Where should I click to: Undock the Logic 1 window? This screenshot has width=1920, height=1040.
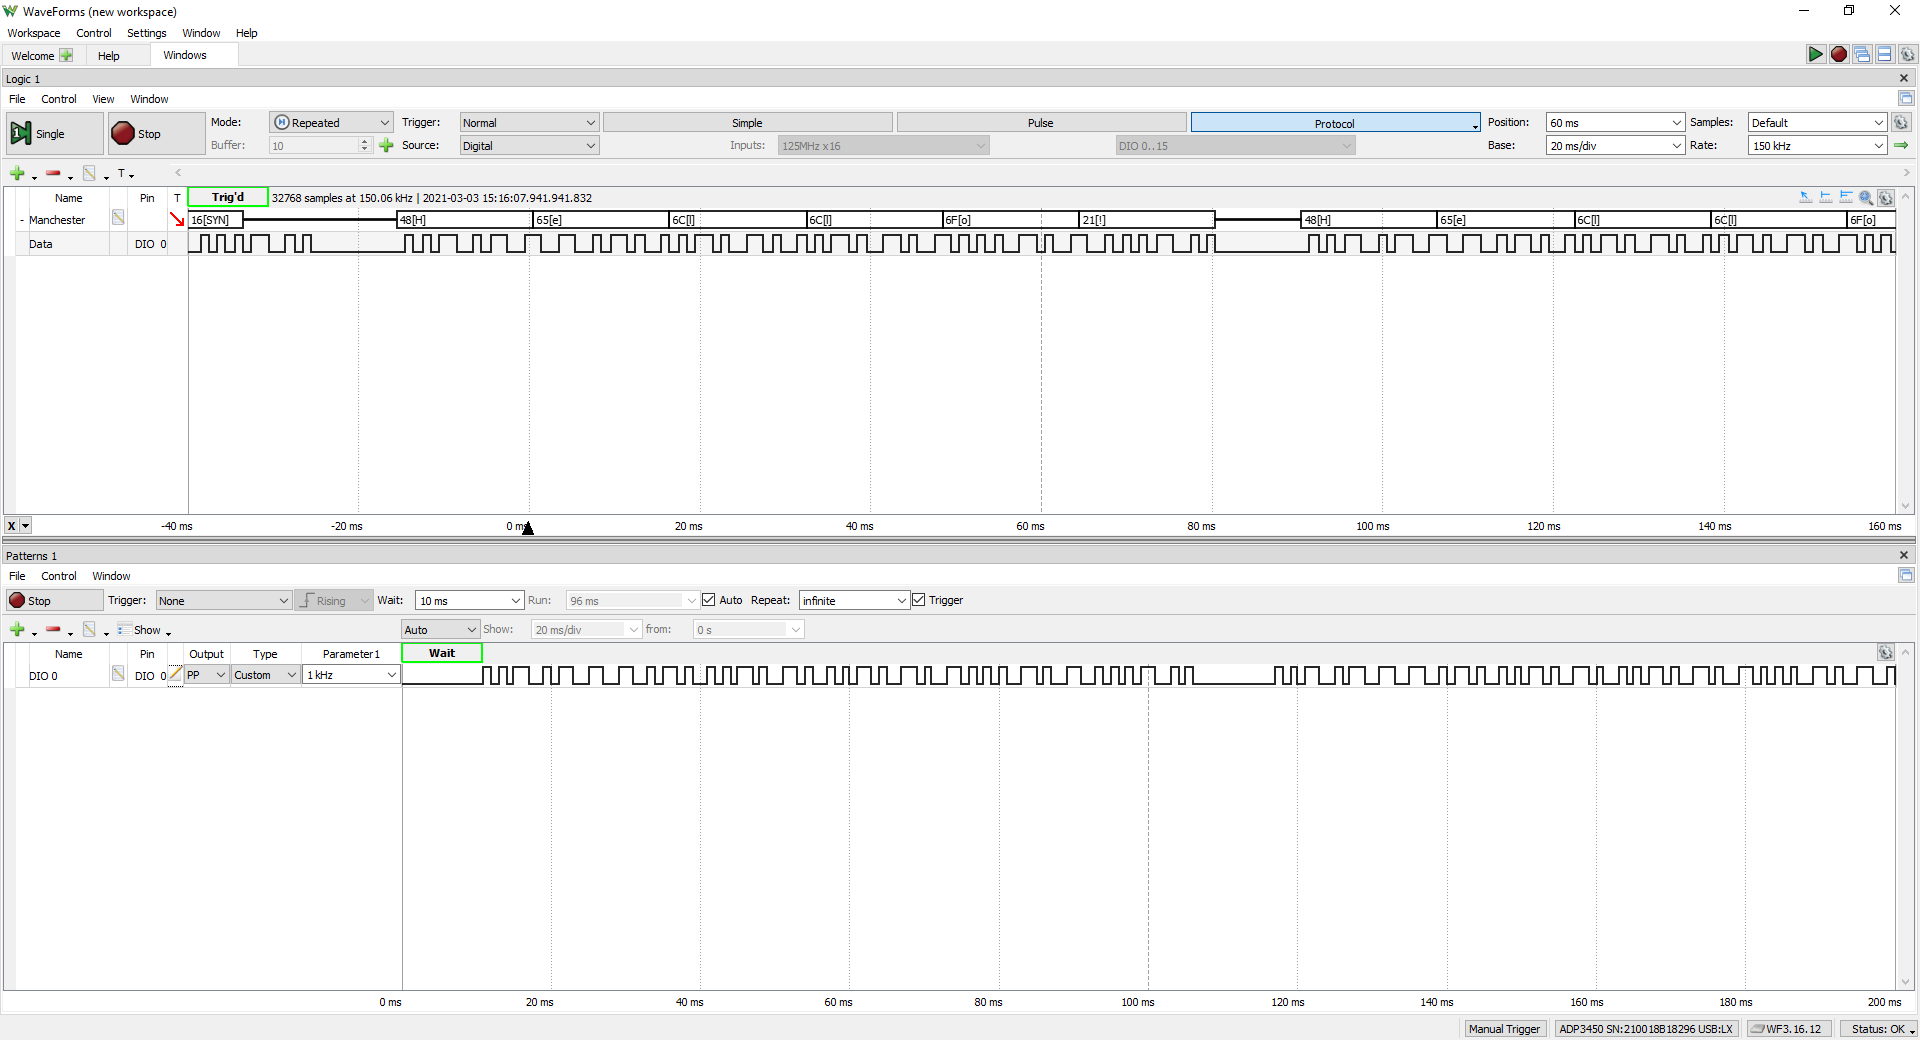pyautogui.click(x=1906, y=98)
